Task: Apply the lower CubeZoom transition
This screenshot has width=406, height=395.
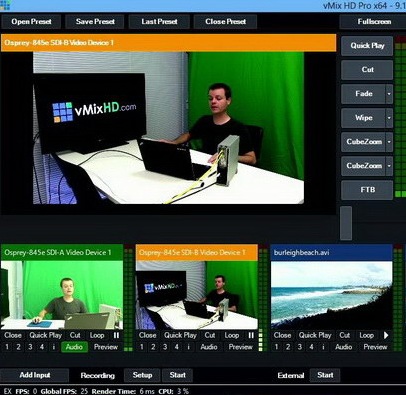Action: [x=363, y=166]
